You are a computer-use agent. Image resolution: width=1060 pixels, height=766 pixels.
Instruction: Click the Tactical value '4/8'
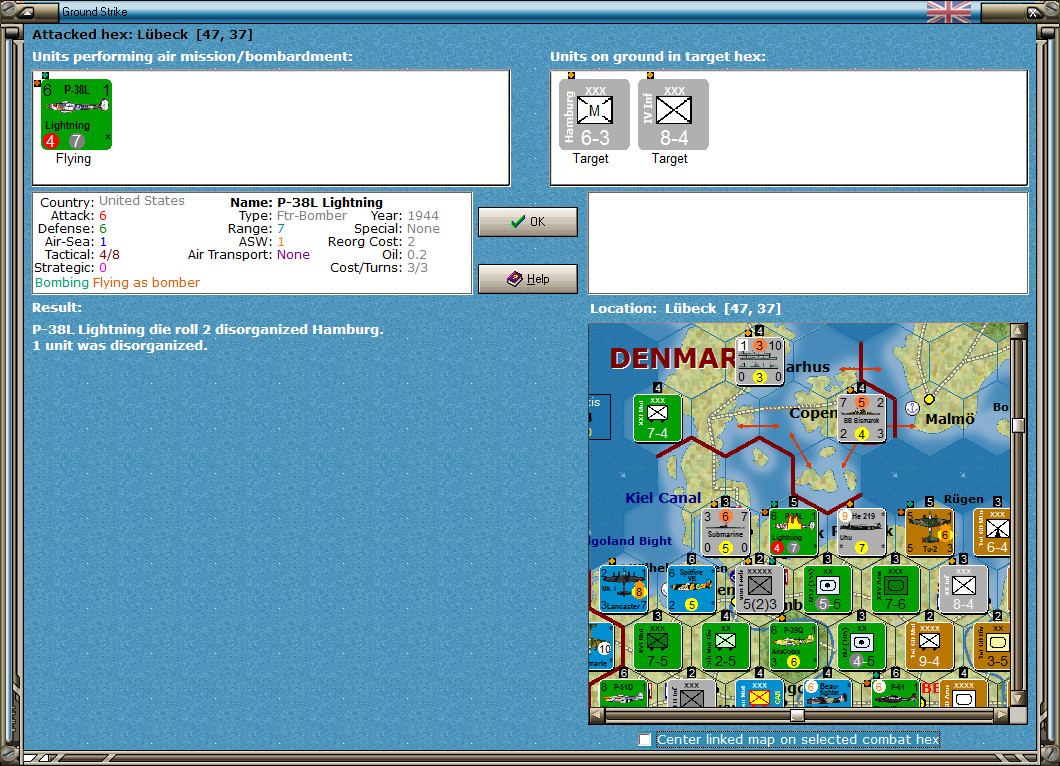(110, 255)
